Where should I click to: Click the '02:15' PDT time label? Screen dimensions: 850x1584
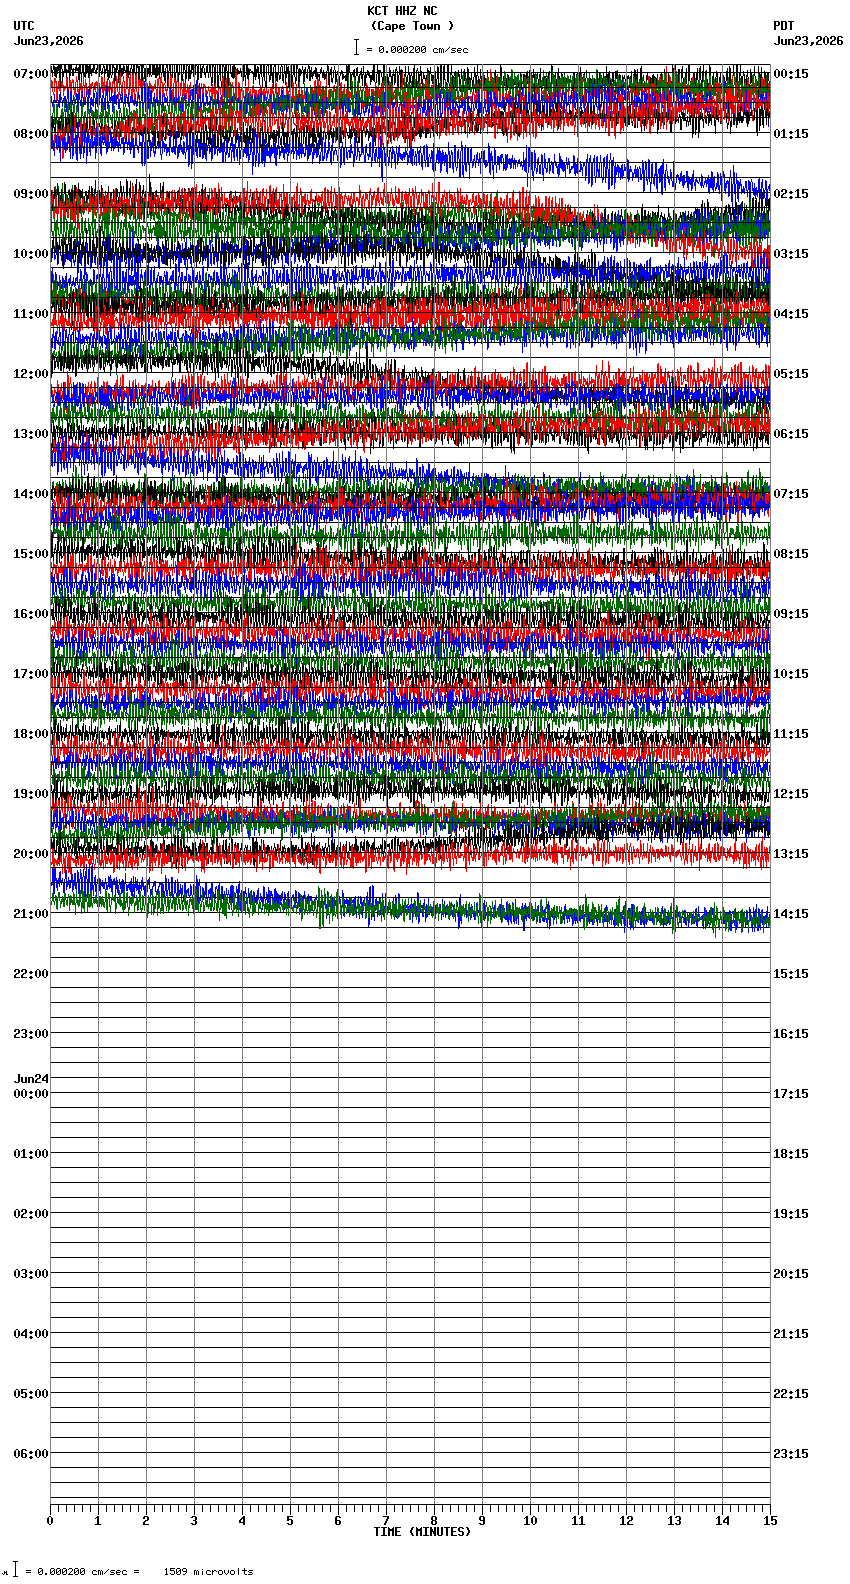point(791,194)
